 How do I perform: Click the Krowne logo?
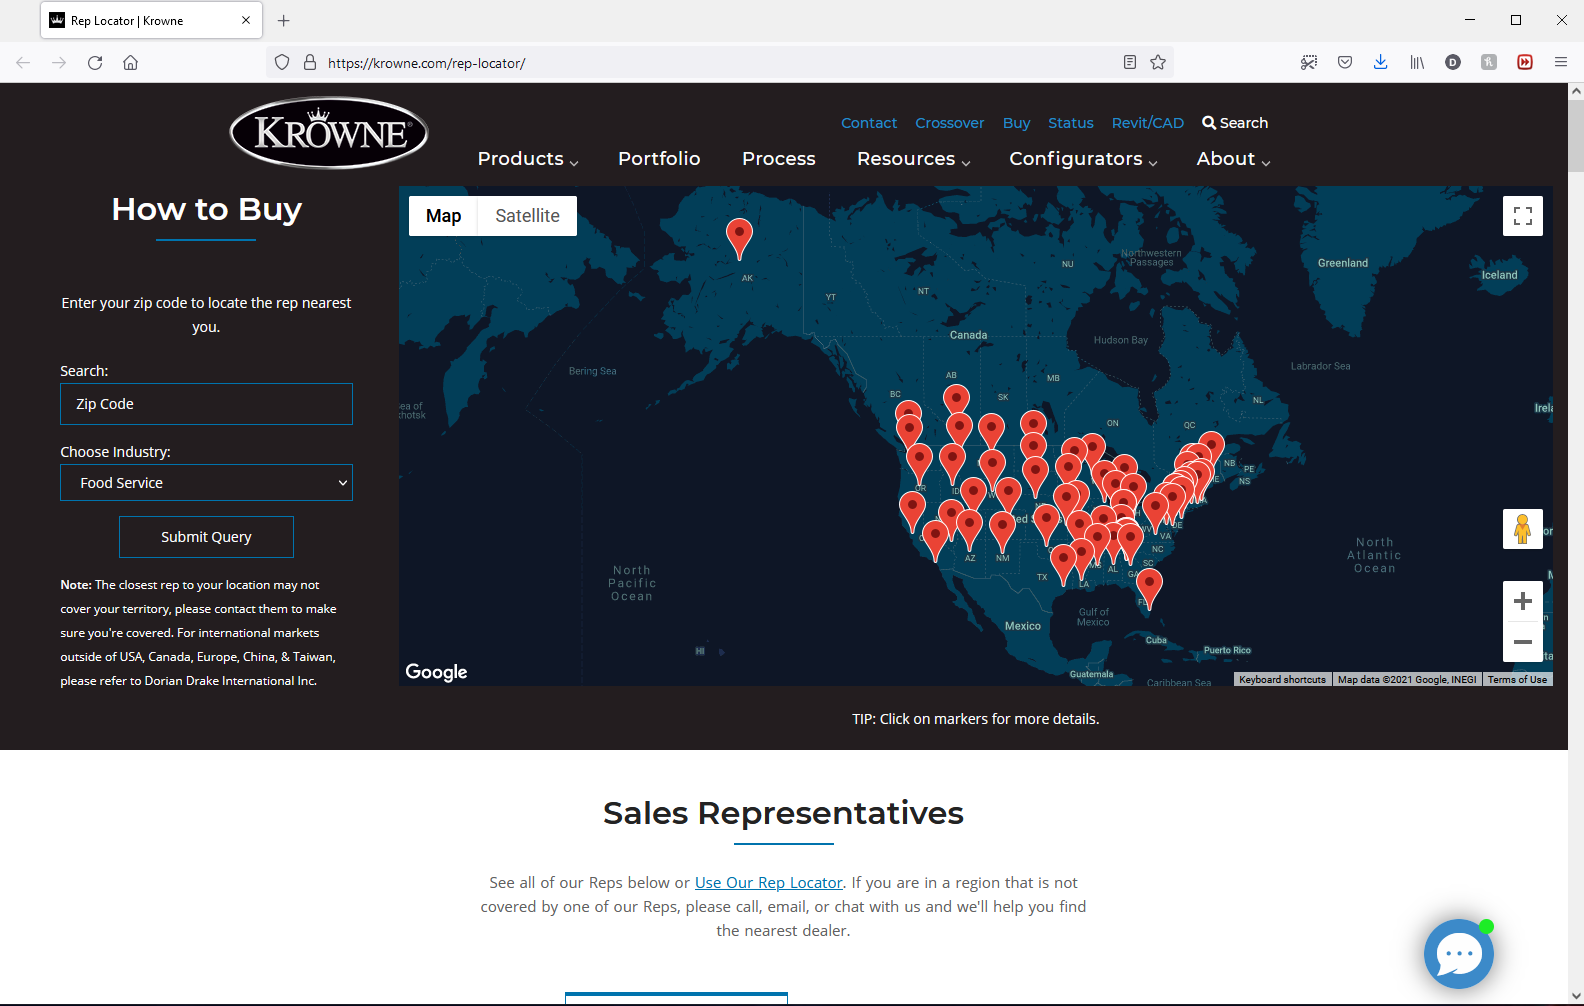point(329,133)
